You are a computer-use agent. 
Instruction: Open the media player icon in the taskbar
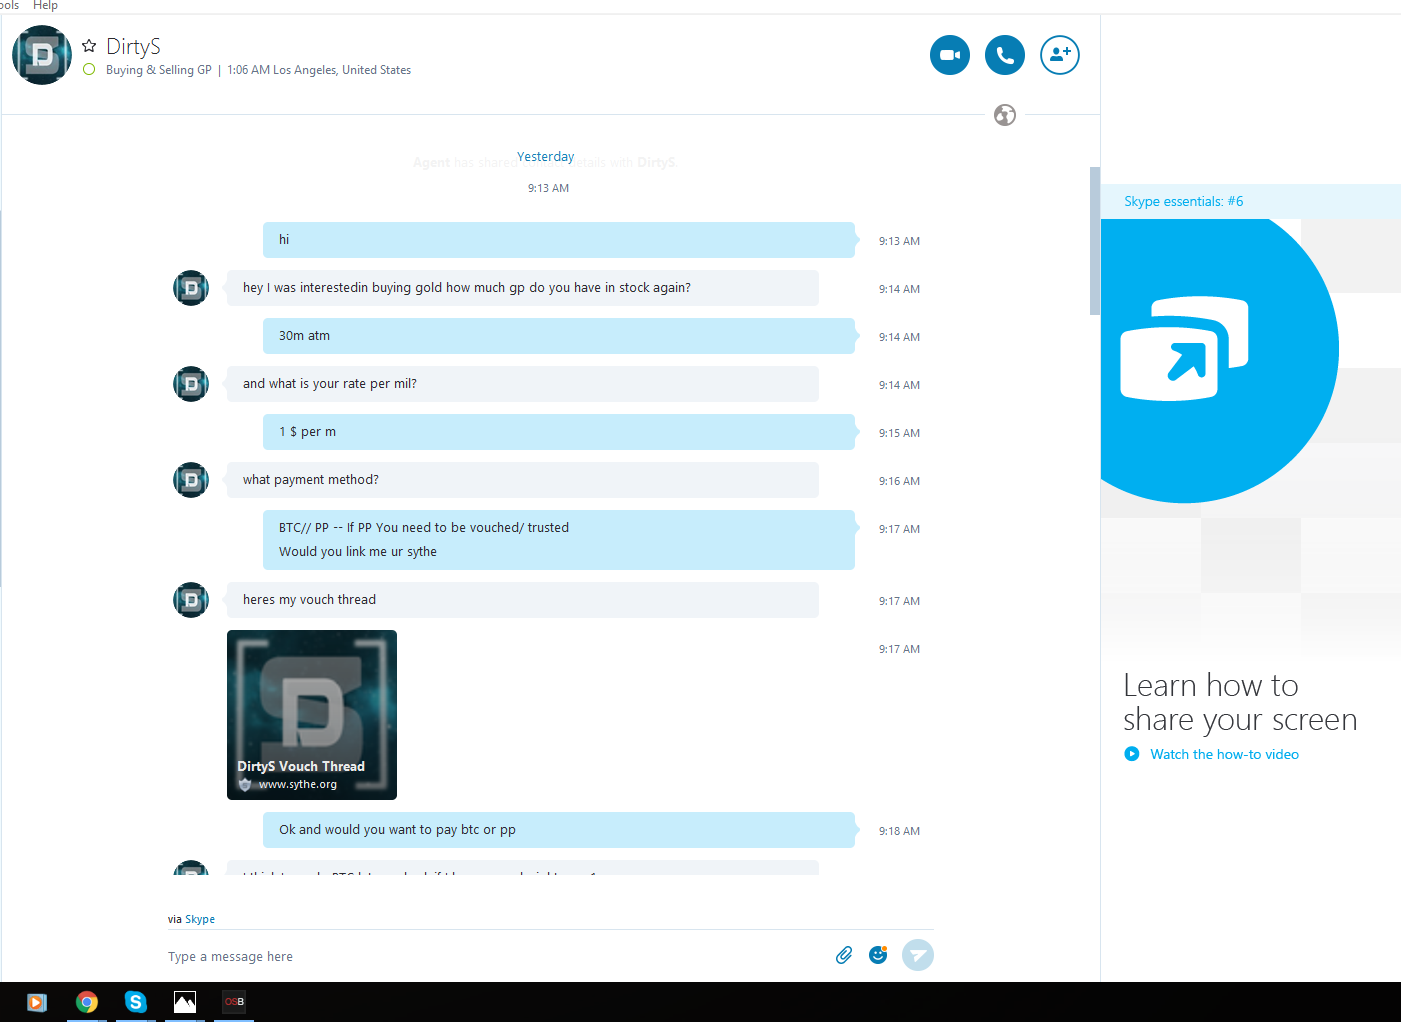[x=37, y=1002]
